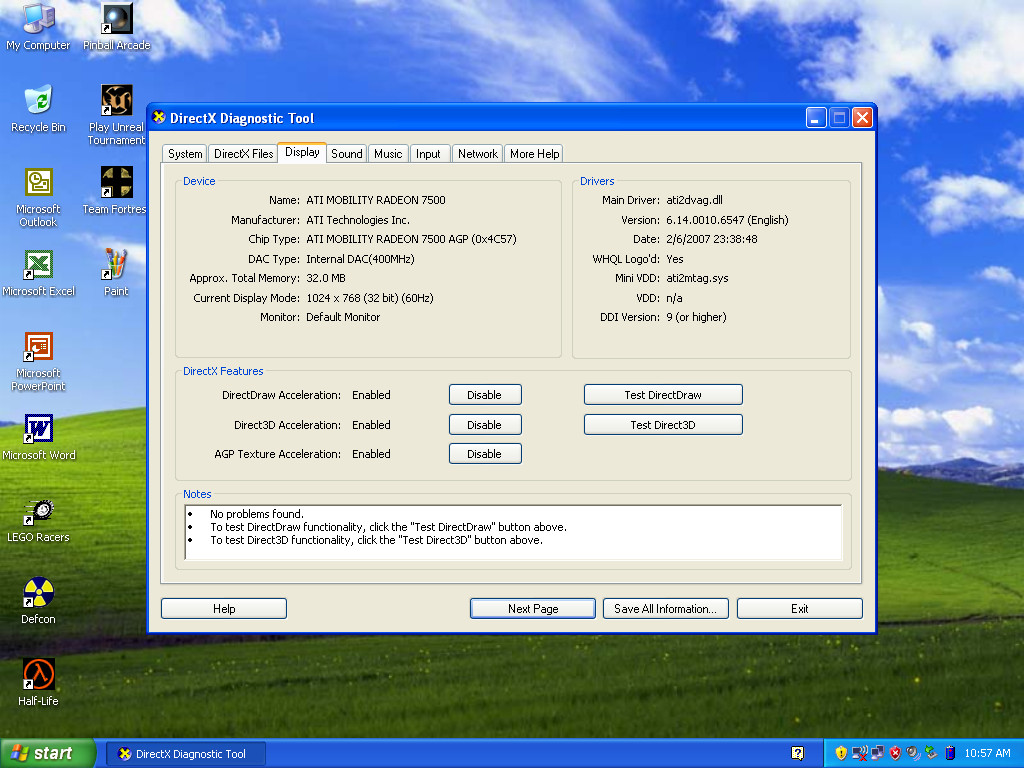Click the Test DirectDraw button
Screen dimensions: 1024x768
click(663, 395)
